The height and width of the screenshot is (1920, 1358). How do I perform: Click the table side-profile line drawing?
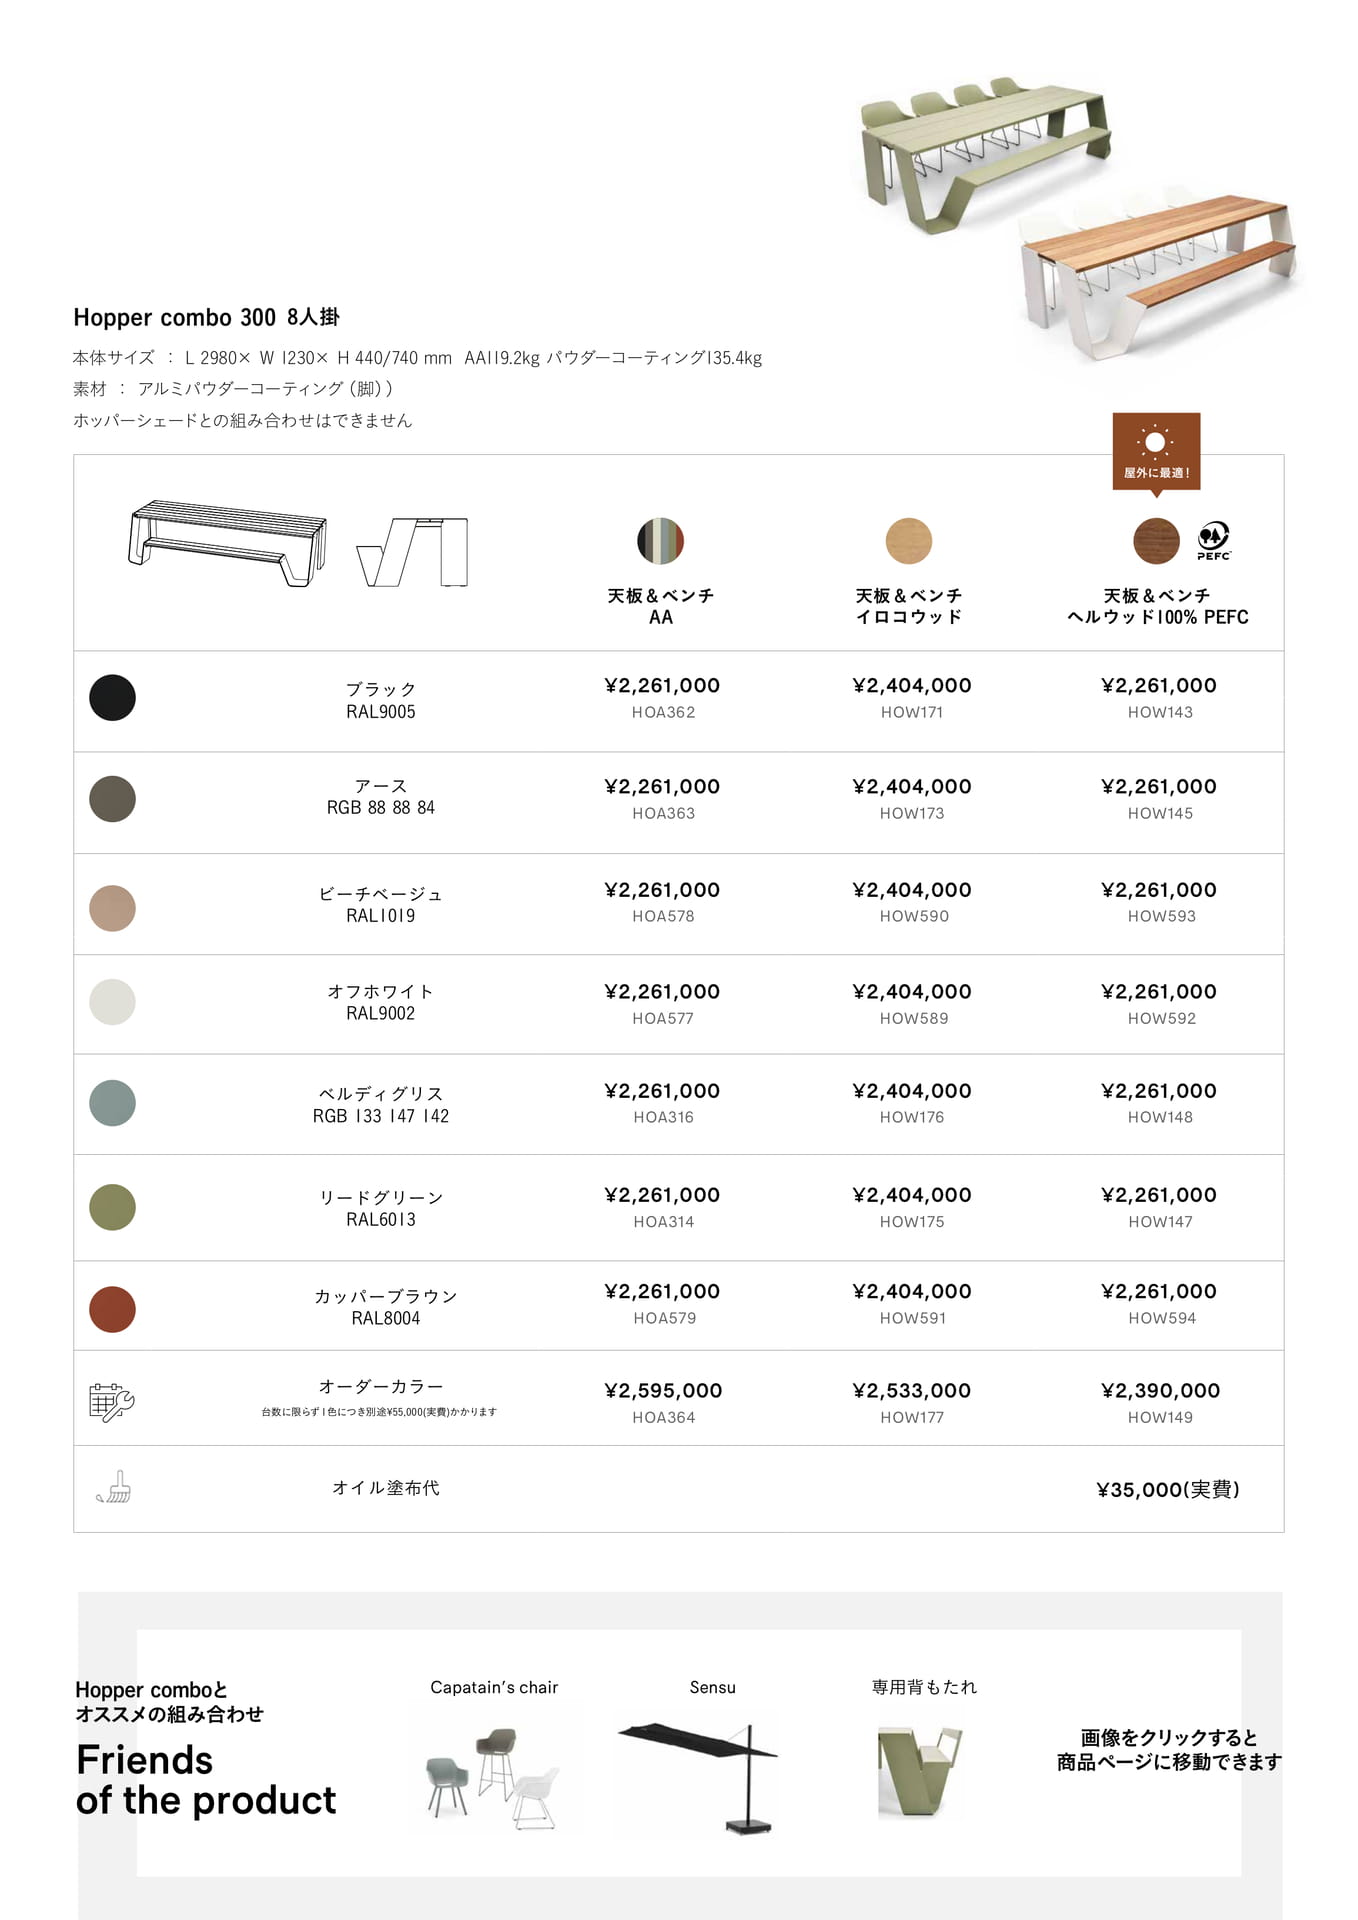pos(413,552)
